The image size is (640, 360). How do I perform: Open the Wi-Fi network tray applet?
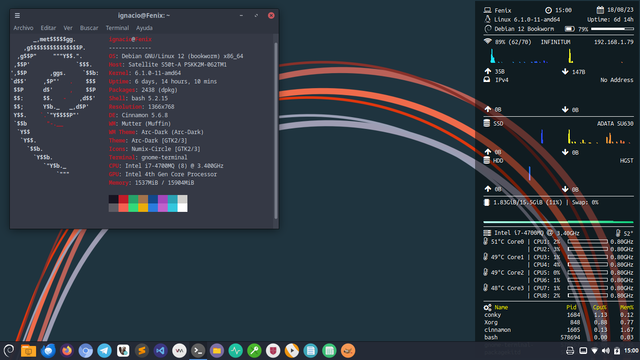coord(595,351)
